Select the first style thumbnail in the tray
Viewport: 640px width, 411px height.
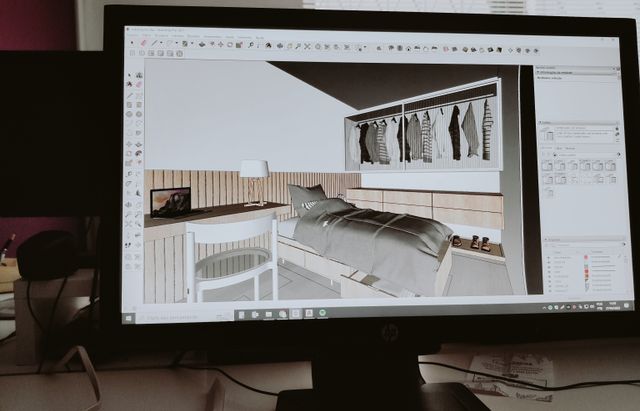pos(547,166)
